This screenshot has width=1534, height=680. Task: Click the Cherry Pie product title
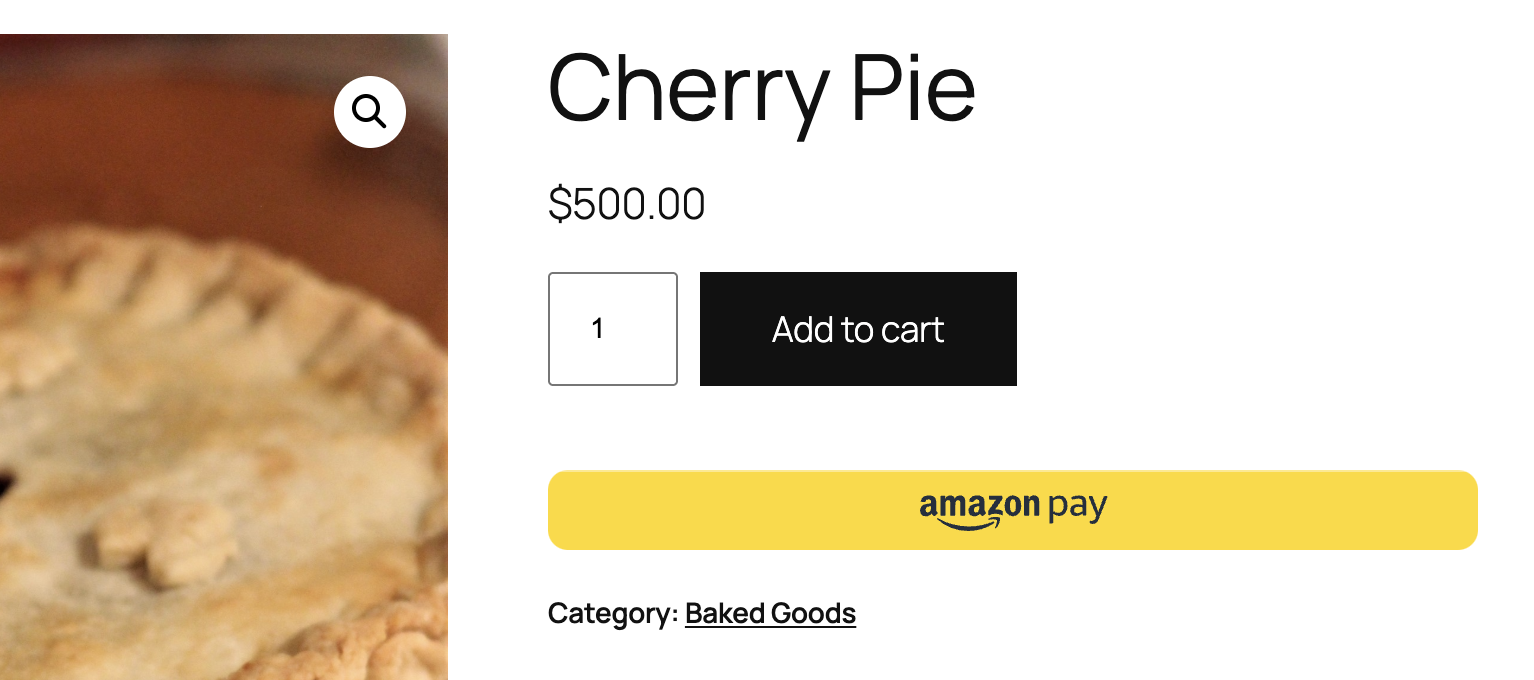(761, 88)
